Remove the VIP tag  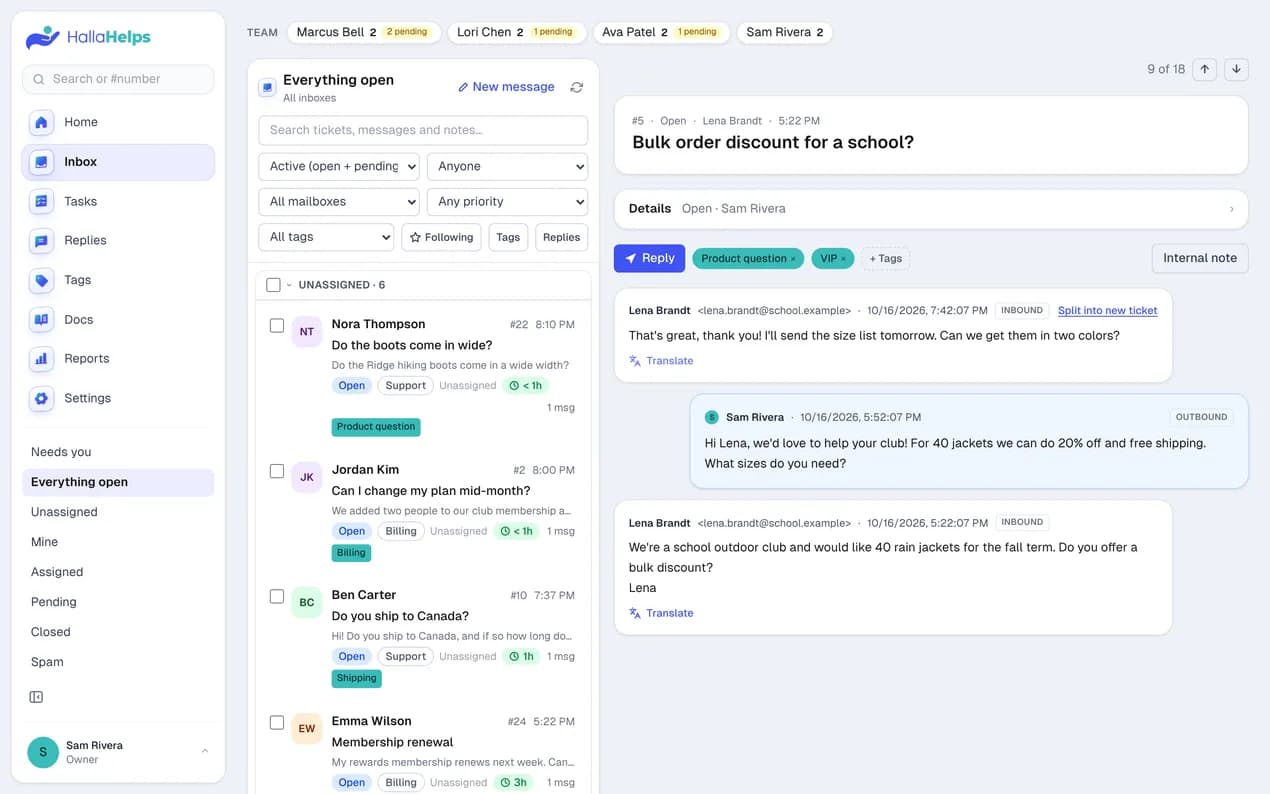(x=843, y=259)
